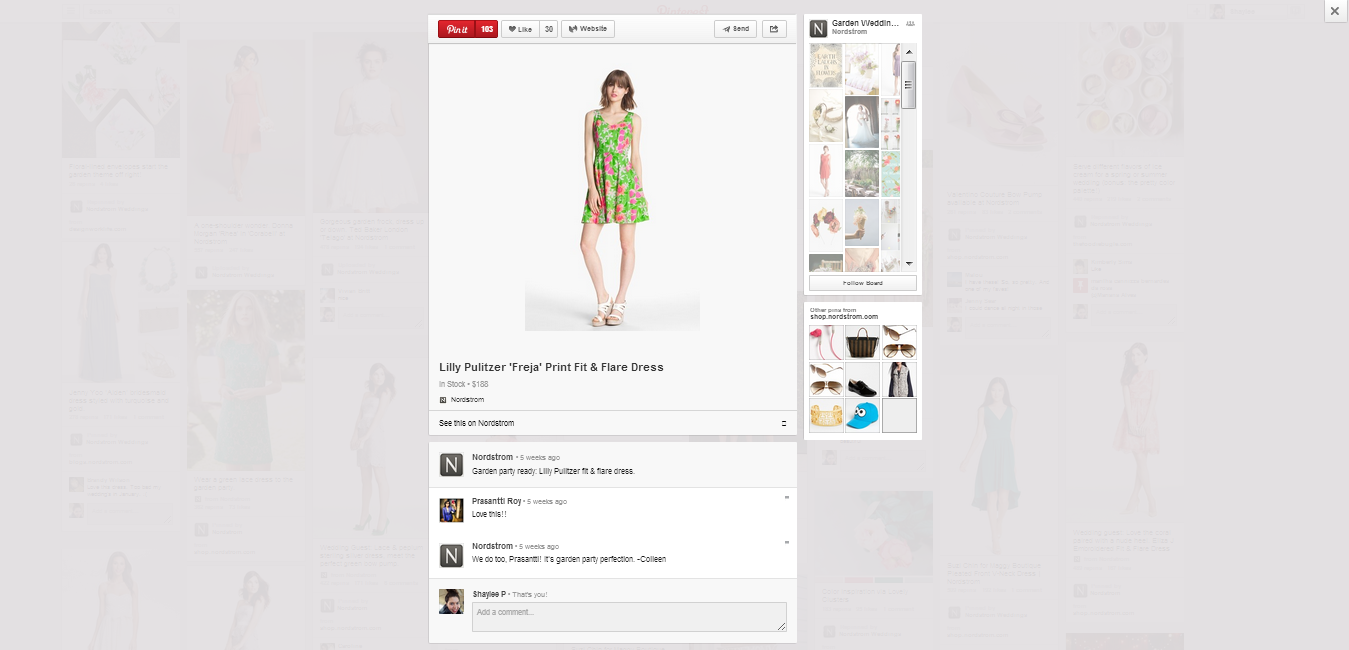Click Shaylee P's profile avatar
The width and height of the screenshot is (1349, 650).
click(x=451, y=601)
